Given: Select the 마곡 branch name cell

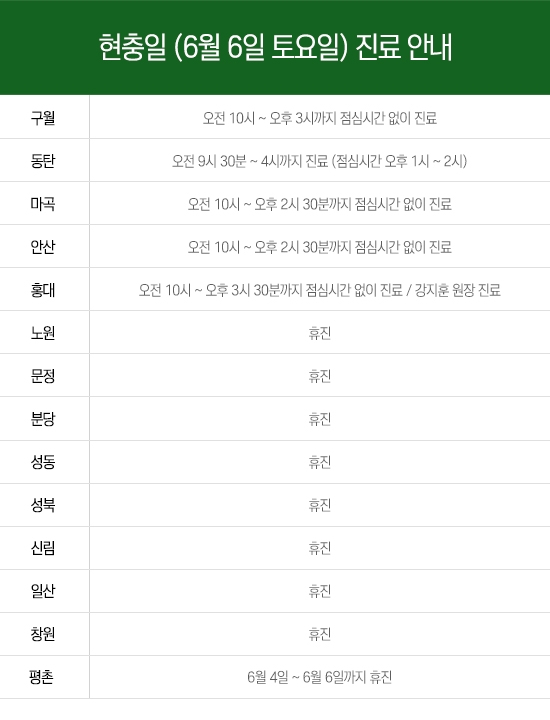Looking at the screenshot, I should click(43, 204).
